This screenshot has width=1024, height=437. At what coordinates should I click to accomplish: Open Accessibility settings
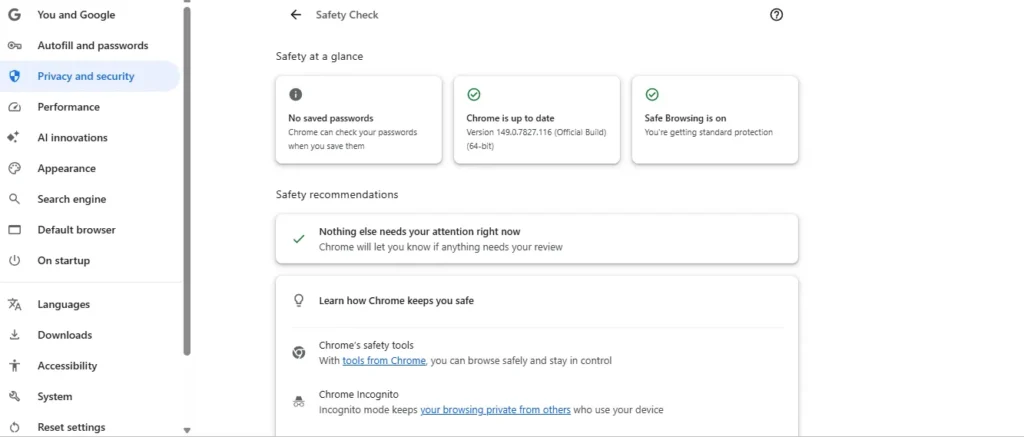coord(90,365)
